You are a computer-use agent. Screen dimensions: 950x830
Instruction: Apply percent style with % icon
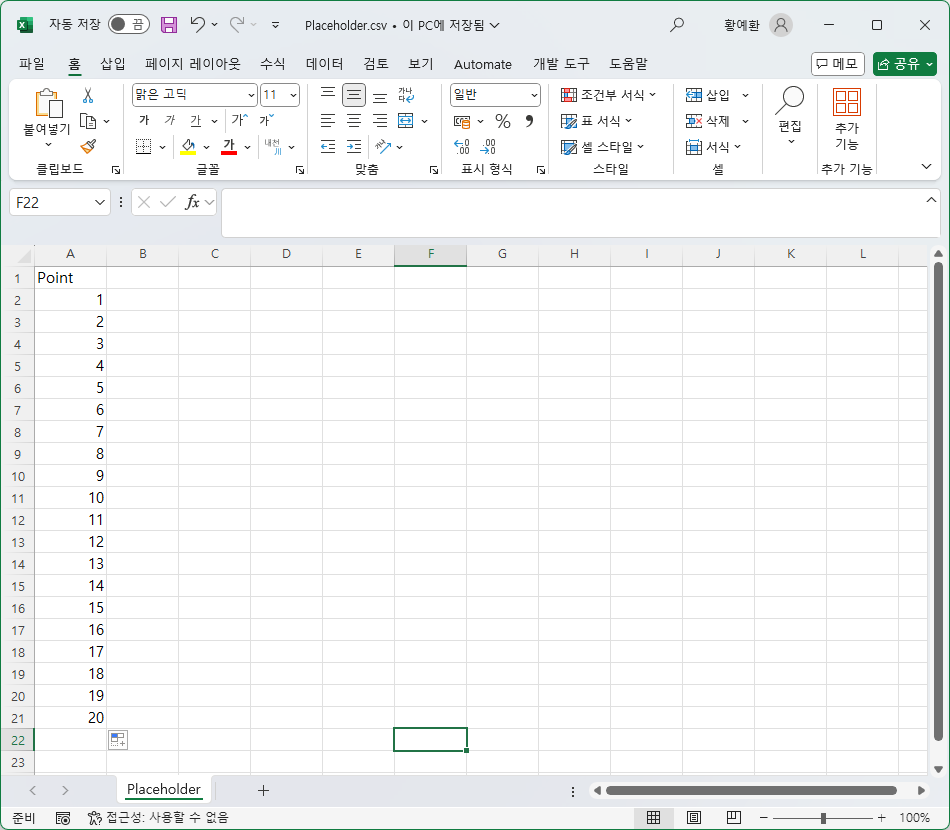(502, 121)
